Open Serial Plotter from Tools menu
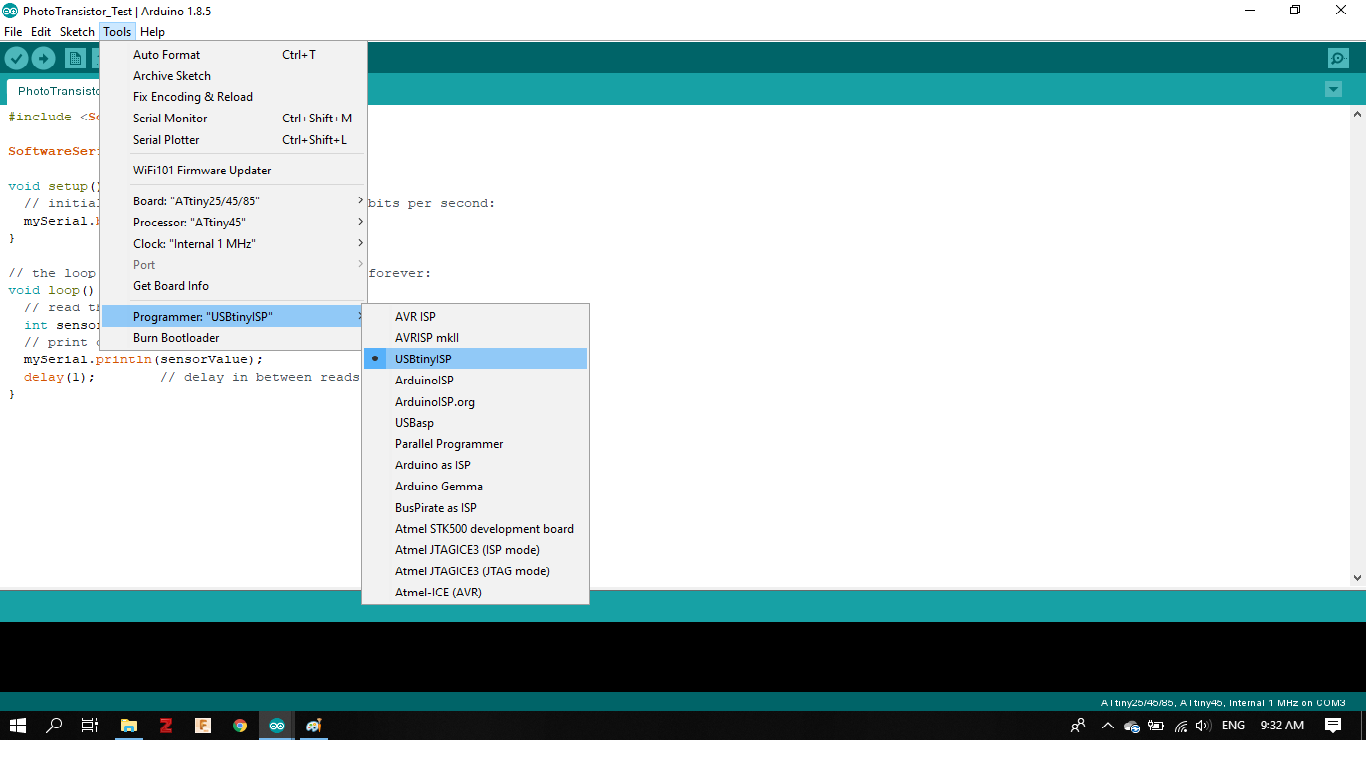The width and height of the screenshot is (1366, 768). pyautogui.click(x=234, y=140)
